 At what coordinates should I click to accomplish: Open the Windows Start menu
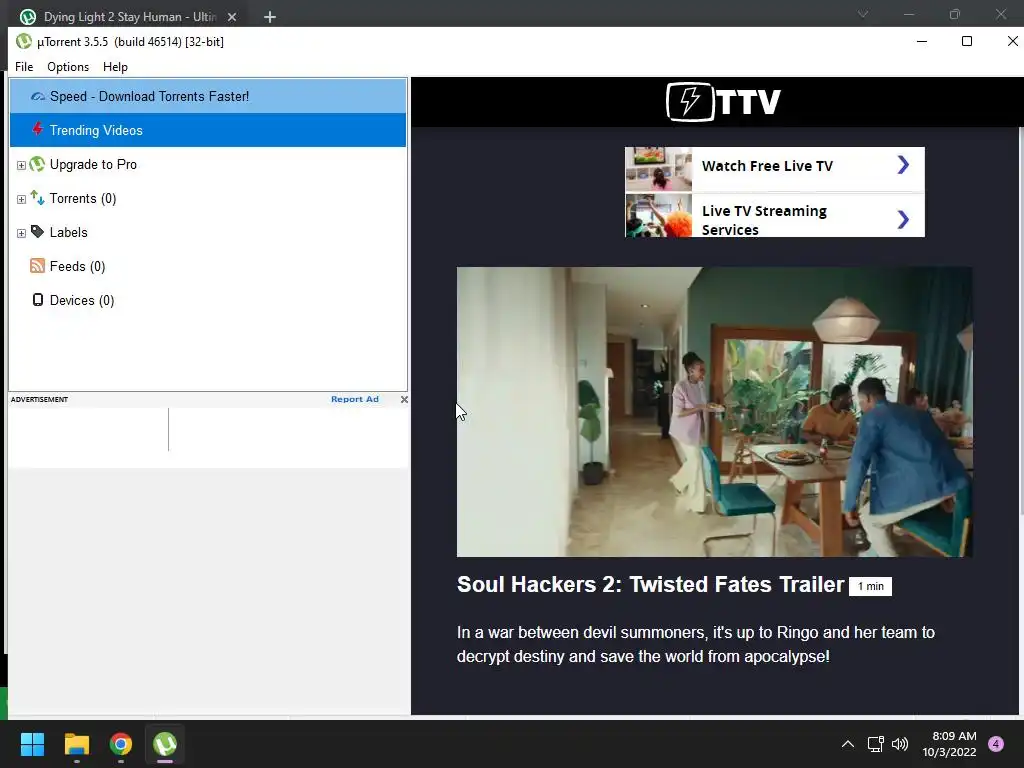pos(32,744)
